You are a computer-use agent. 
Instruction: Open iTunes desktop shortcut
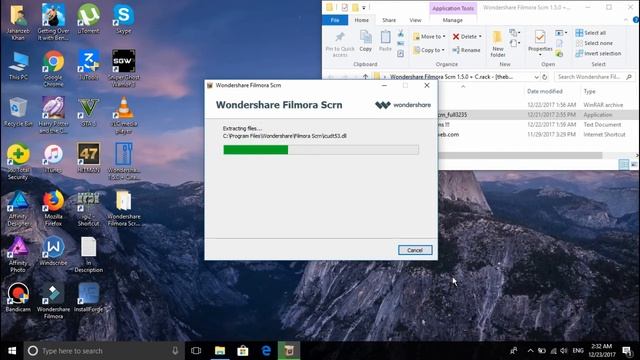(x=53, y=158)
